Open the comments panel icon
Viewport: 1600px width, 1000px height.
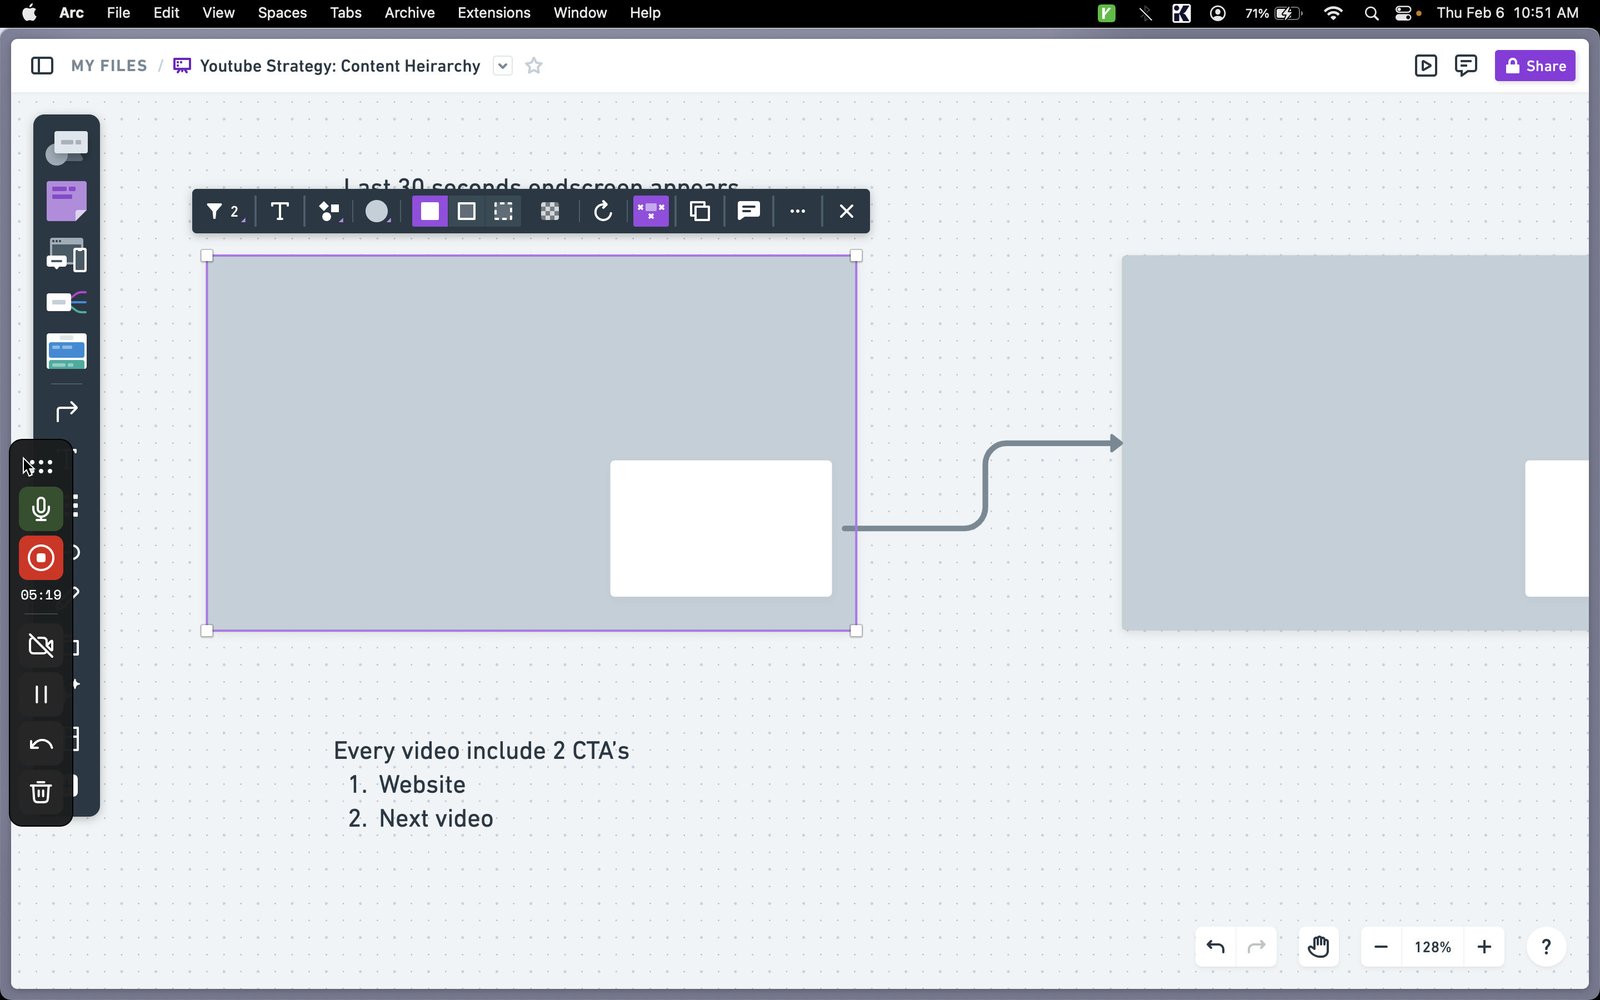[1466, 66]
